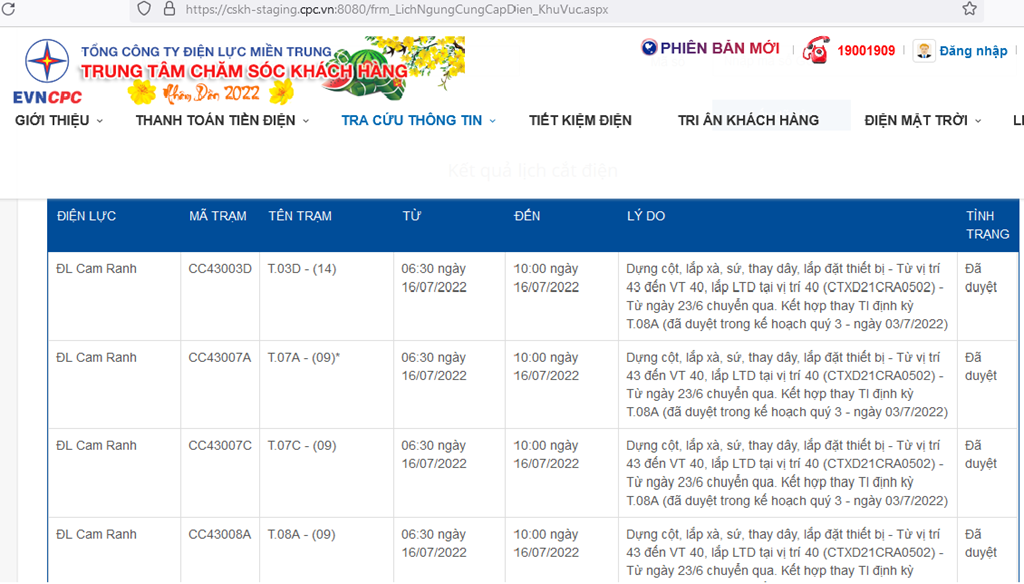Go to Tri ân khách hàng page
The image size is (1024, 584).
click(748, 121)
